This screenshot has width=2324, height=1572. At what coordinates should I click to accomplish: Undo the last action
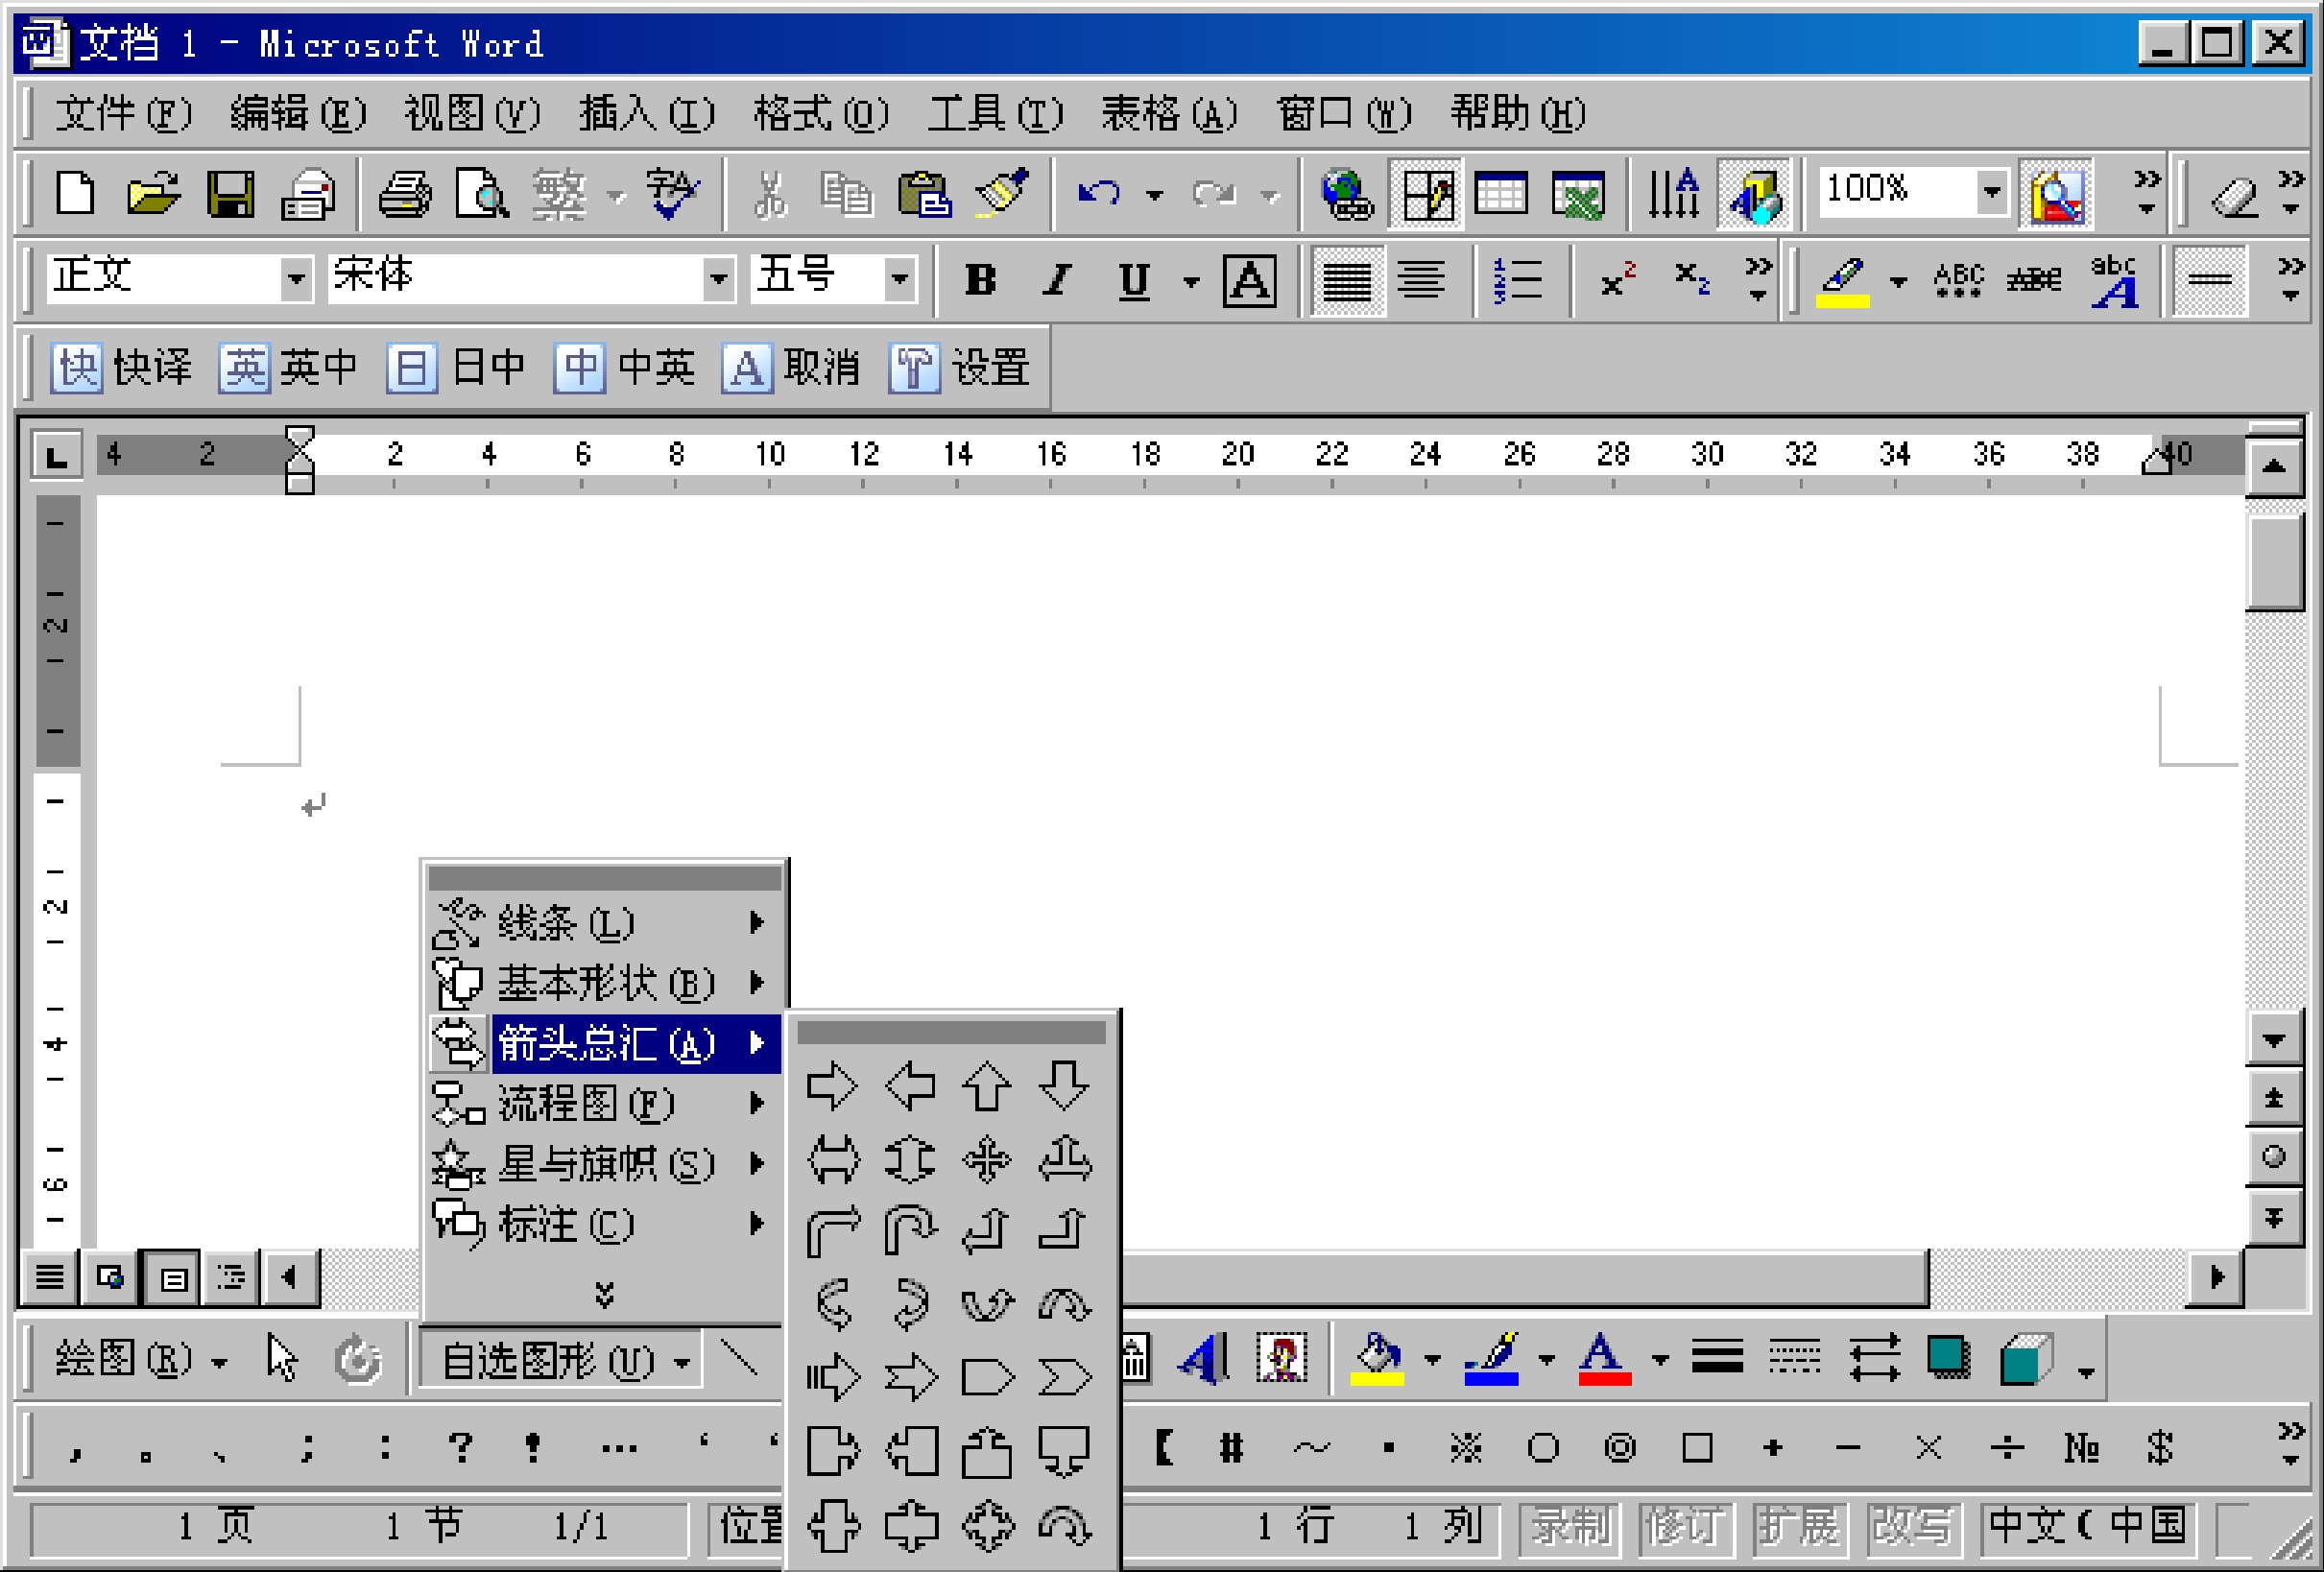tap(1100, 193)
